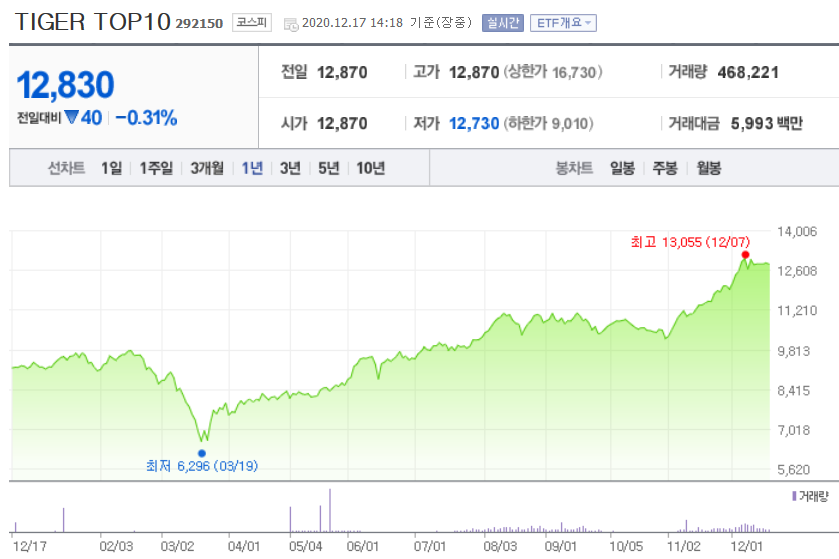Image resolution: width=839 pixels, height=559 pixels.
Task: Click the 12/01 x-axis date label
Action: [746, 546]
